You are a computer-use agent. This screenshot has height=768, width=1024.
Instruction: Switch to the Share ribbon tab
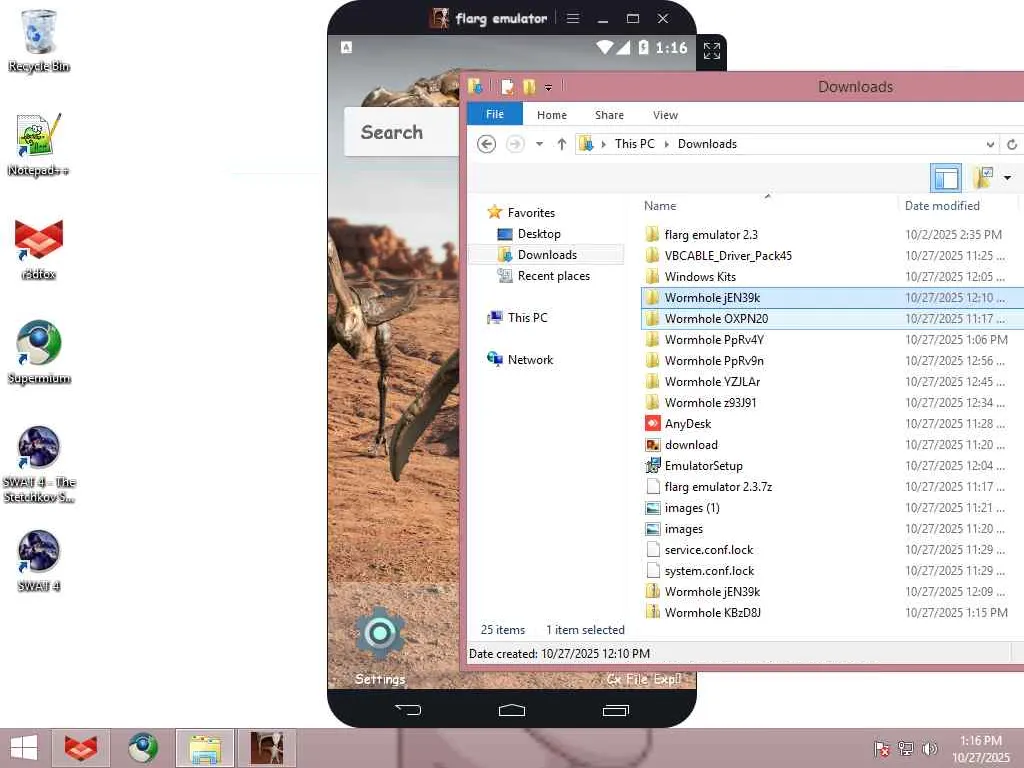tap(609, 115)
